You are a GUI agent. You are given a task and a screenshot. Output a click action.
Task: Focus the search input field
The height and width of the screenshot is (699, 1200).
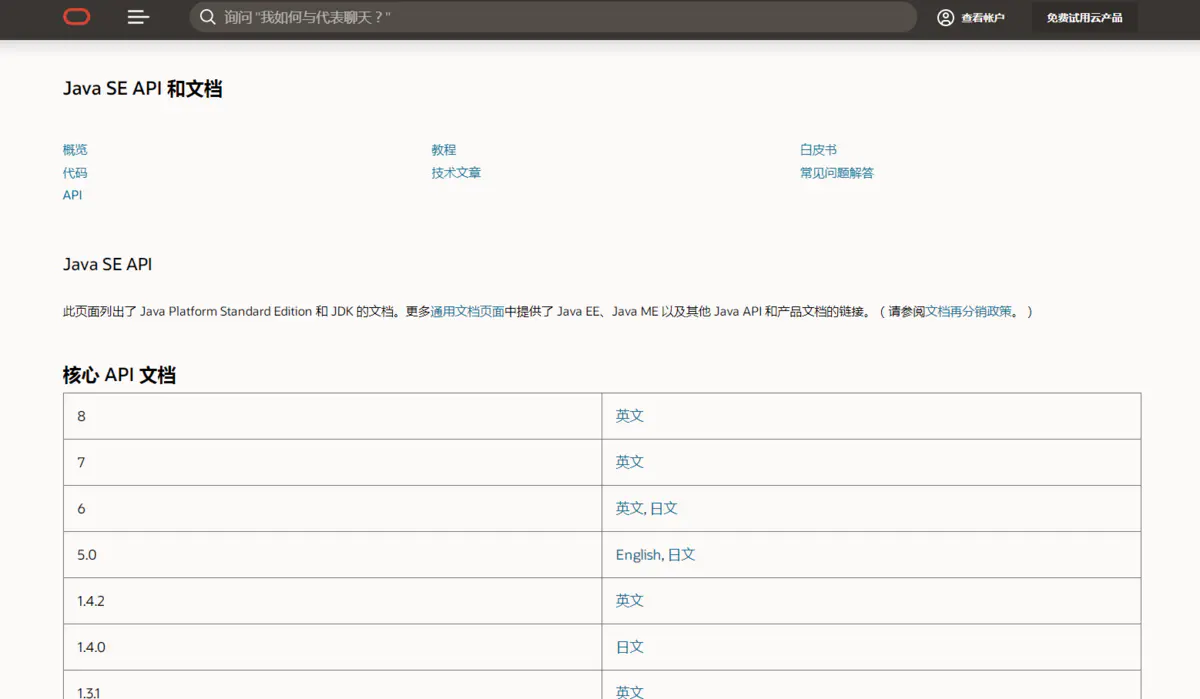pos(553,17)
